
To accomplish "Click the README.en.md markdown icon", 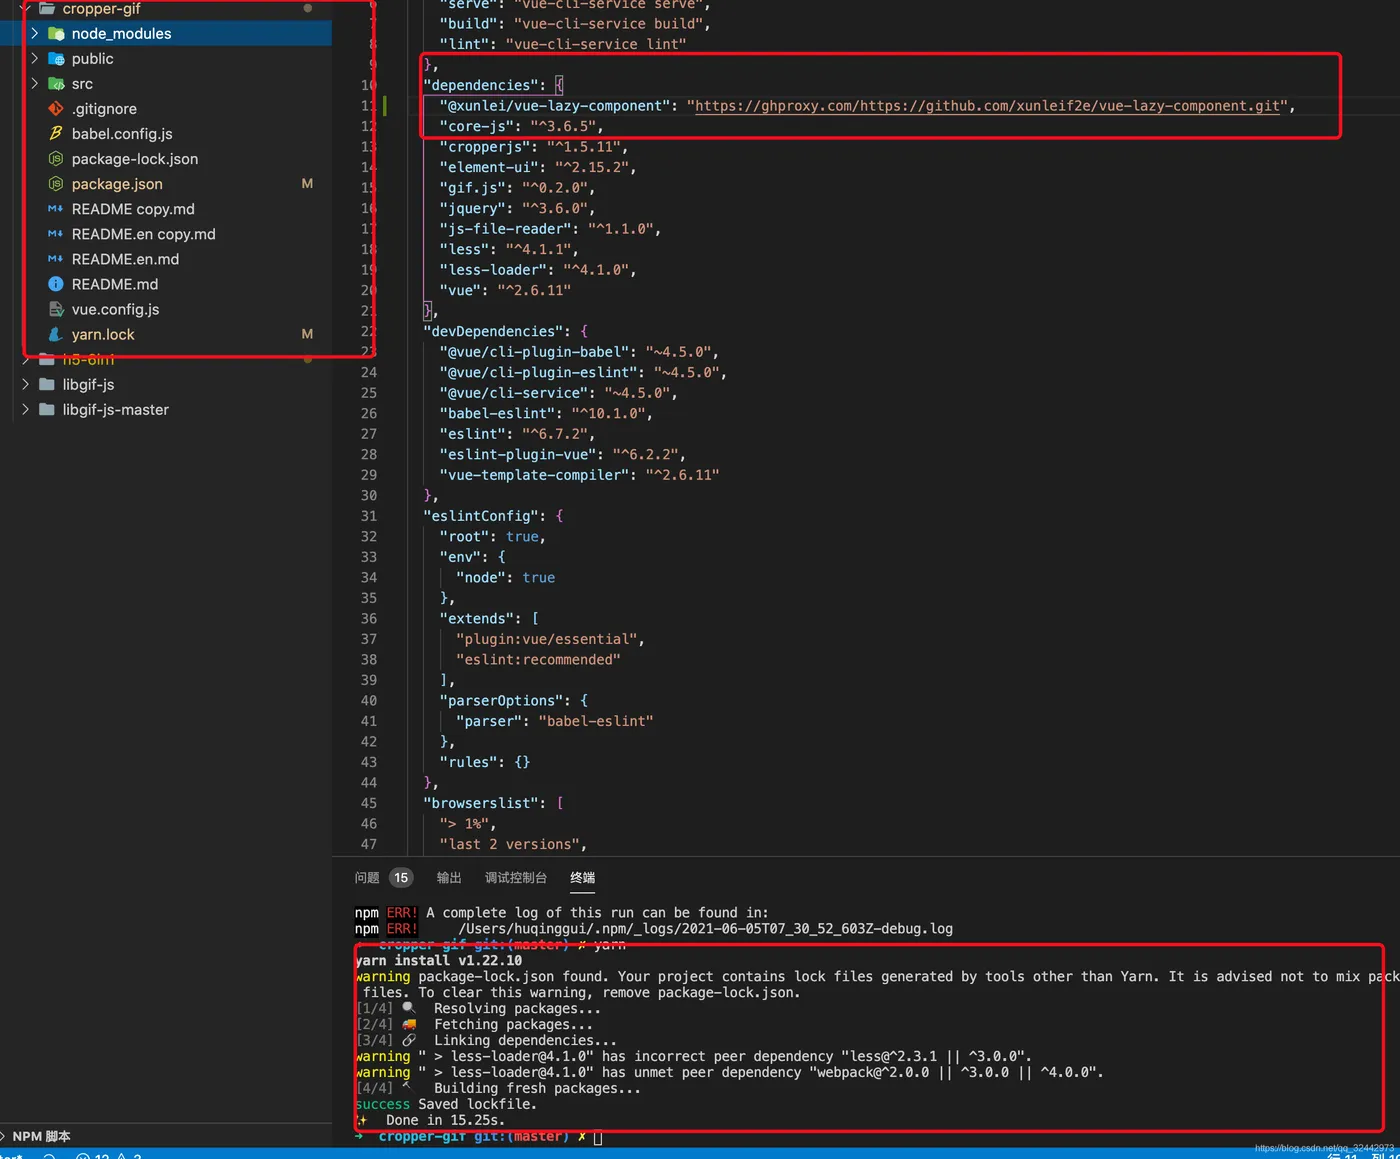I will [x=56, y=259].
